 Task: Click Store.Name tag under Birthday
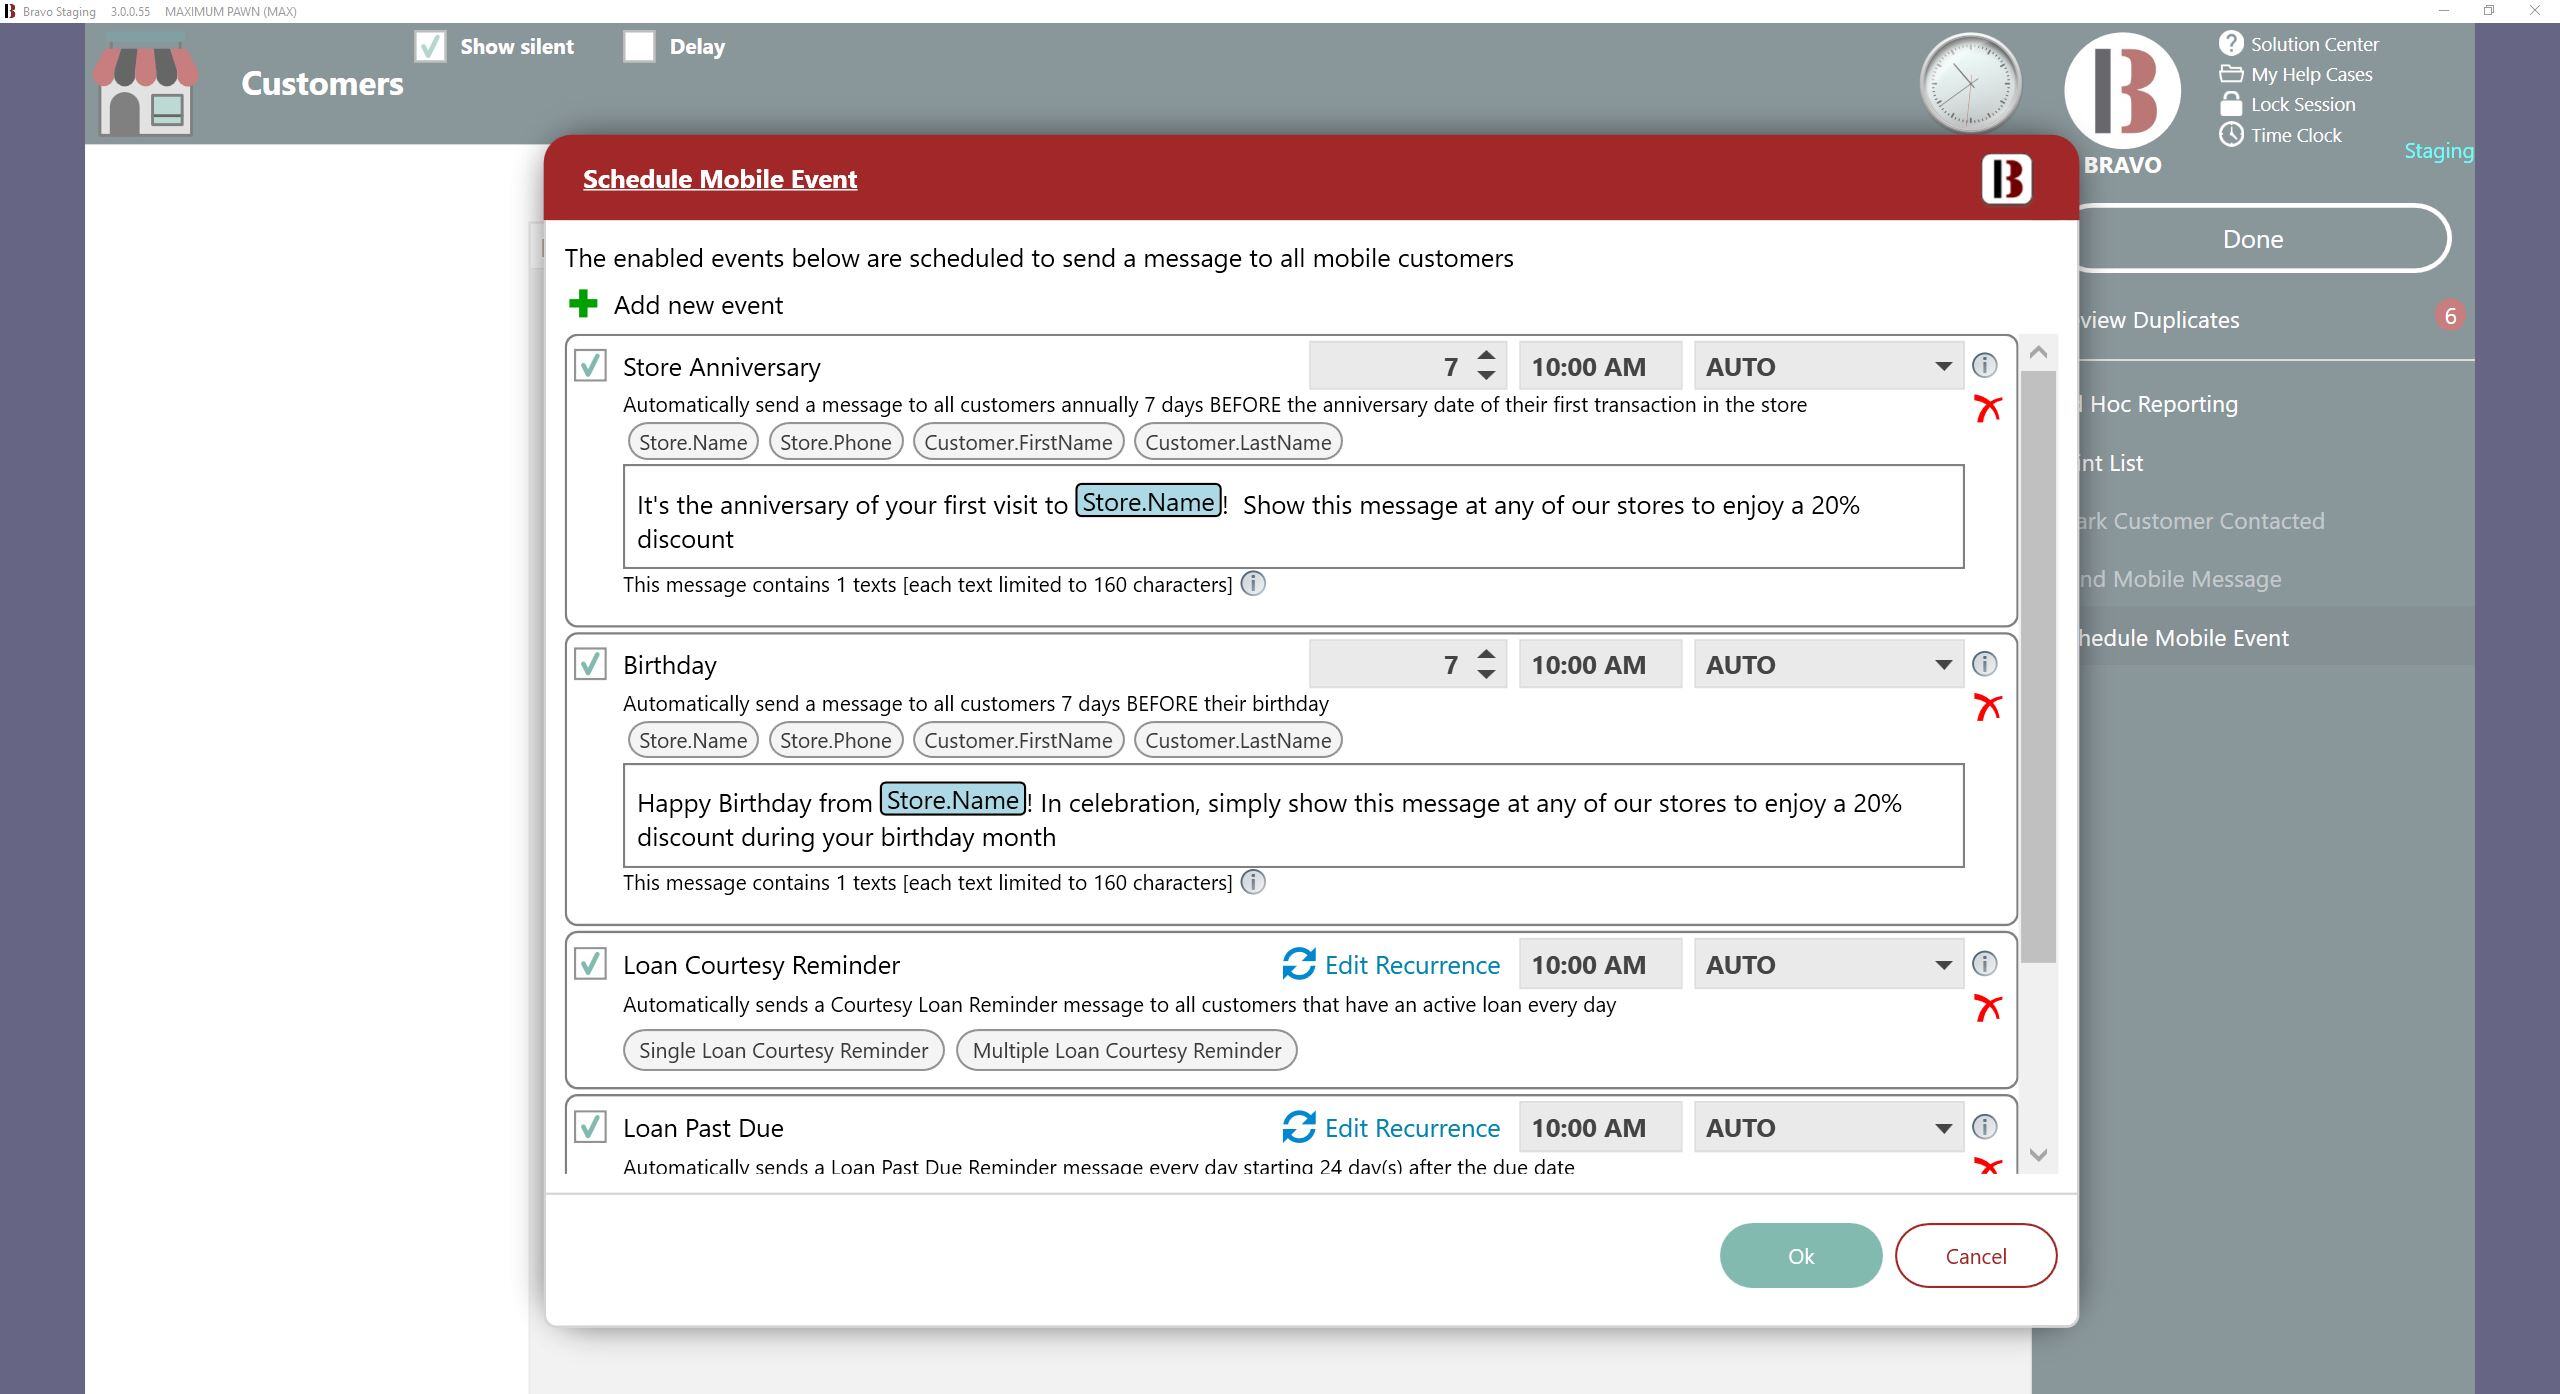pos(692,740)
